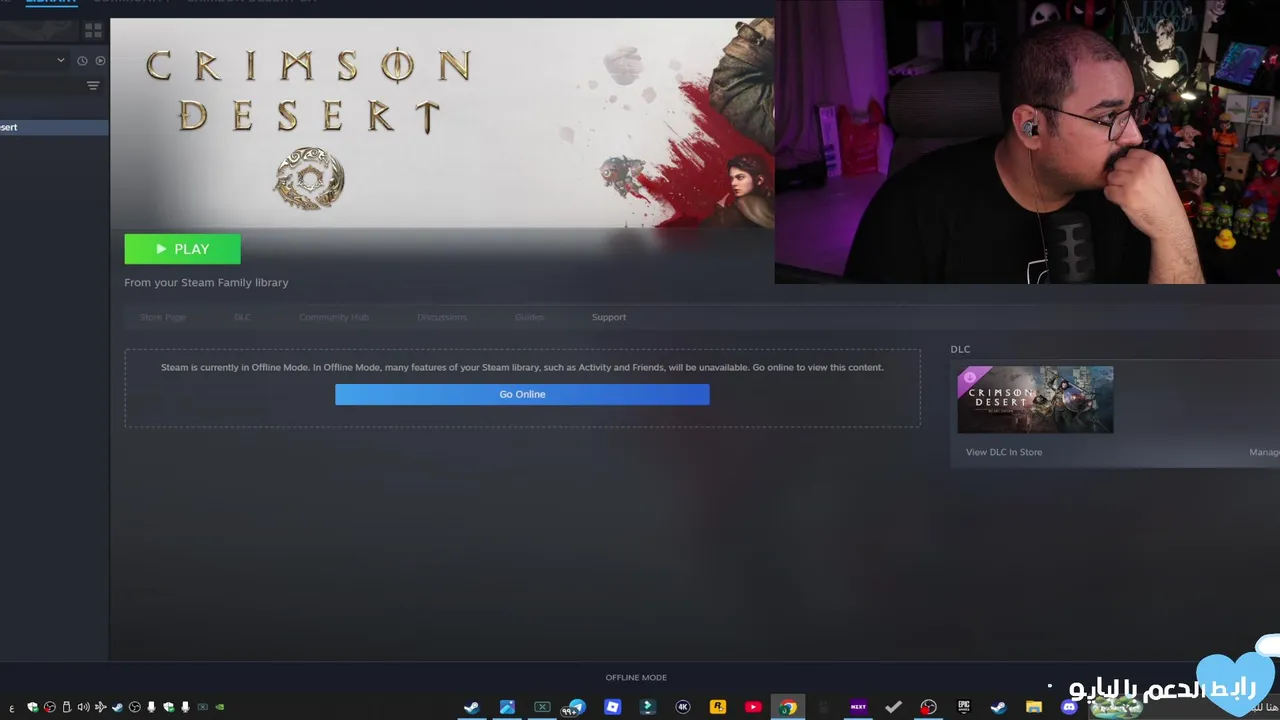
Task: Open Telegram with 99+ badge
Action: tap(574, 708)
